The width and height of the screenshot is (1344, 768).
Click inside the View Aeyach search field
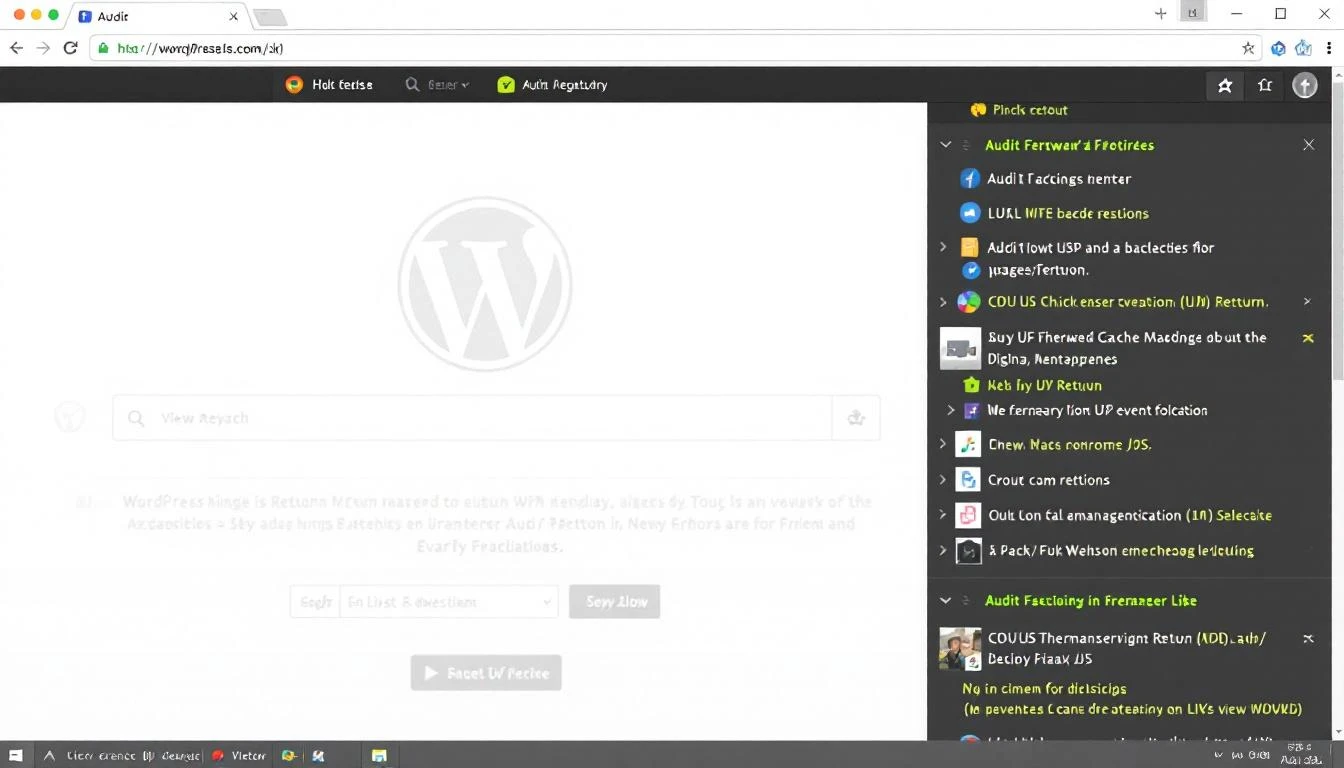[470, 417]
